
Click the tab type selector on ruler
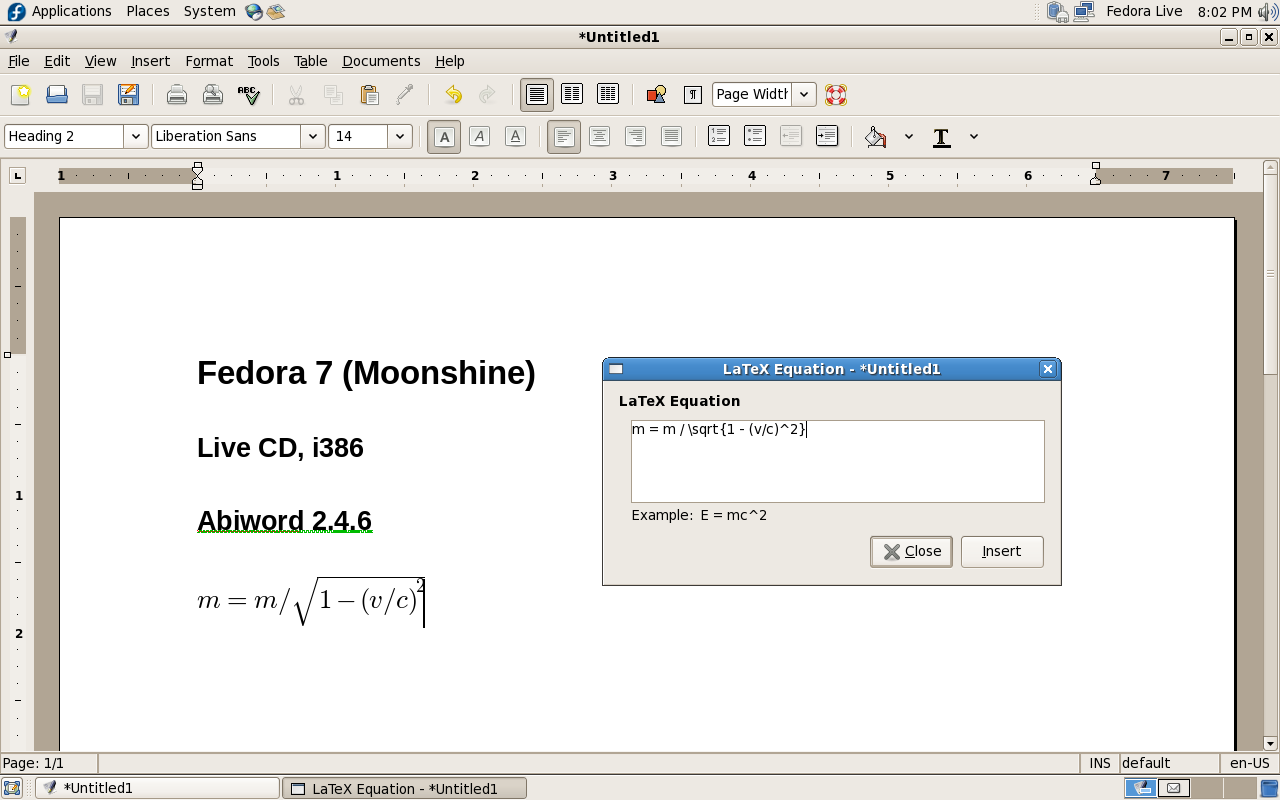click(17, 176)
